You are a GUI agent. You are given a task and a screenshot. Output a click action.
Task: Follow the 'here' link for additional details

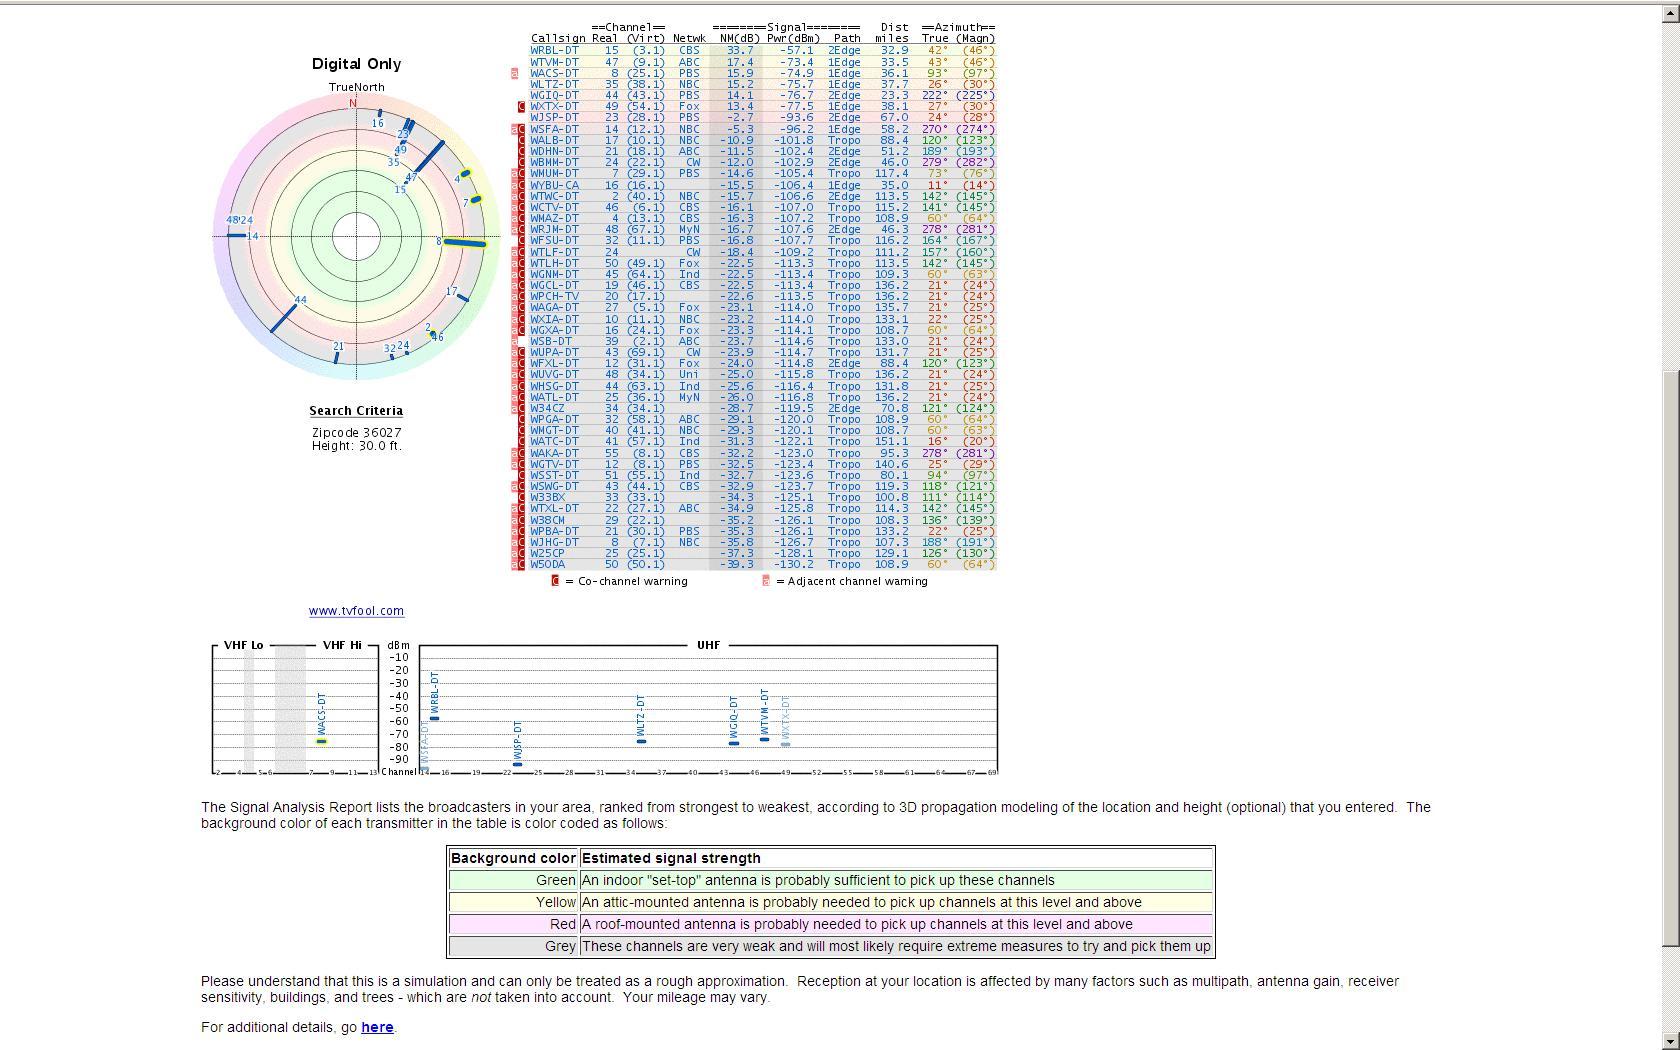pyautogui.click(x=377, y=1027)
